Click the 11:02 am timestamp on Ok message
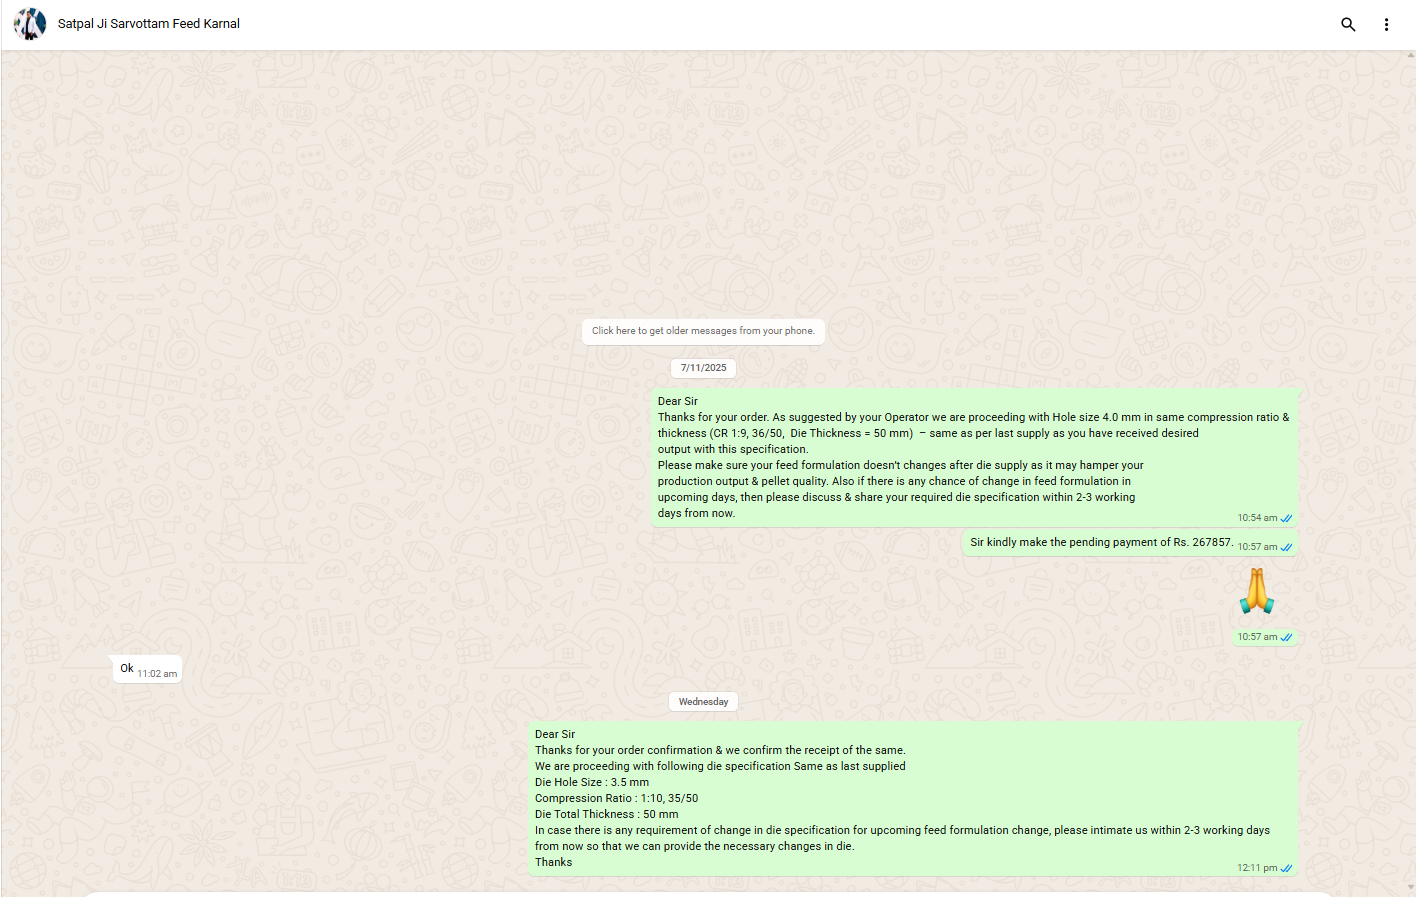Screen dimensions: 1416x897 point(157,674)
